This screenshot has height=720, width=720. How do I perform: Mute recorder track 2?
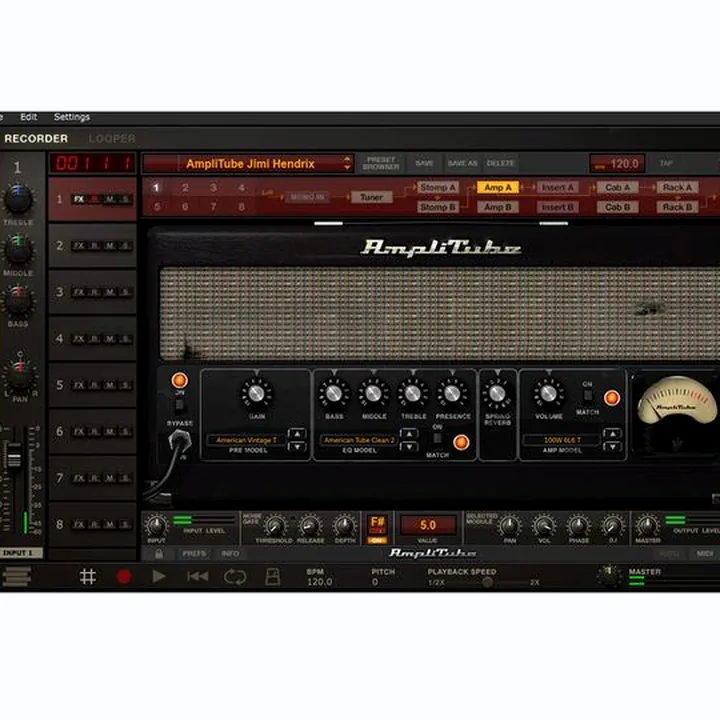pyautogui.click(x=110, y=246)
